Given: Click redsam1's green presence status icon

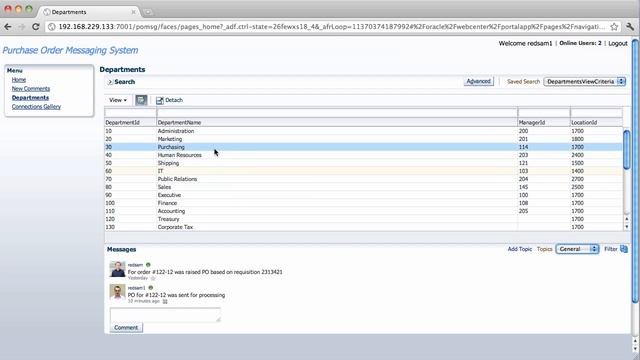Looking at the screenshot, I should pos(151,287).
